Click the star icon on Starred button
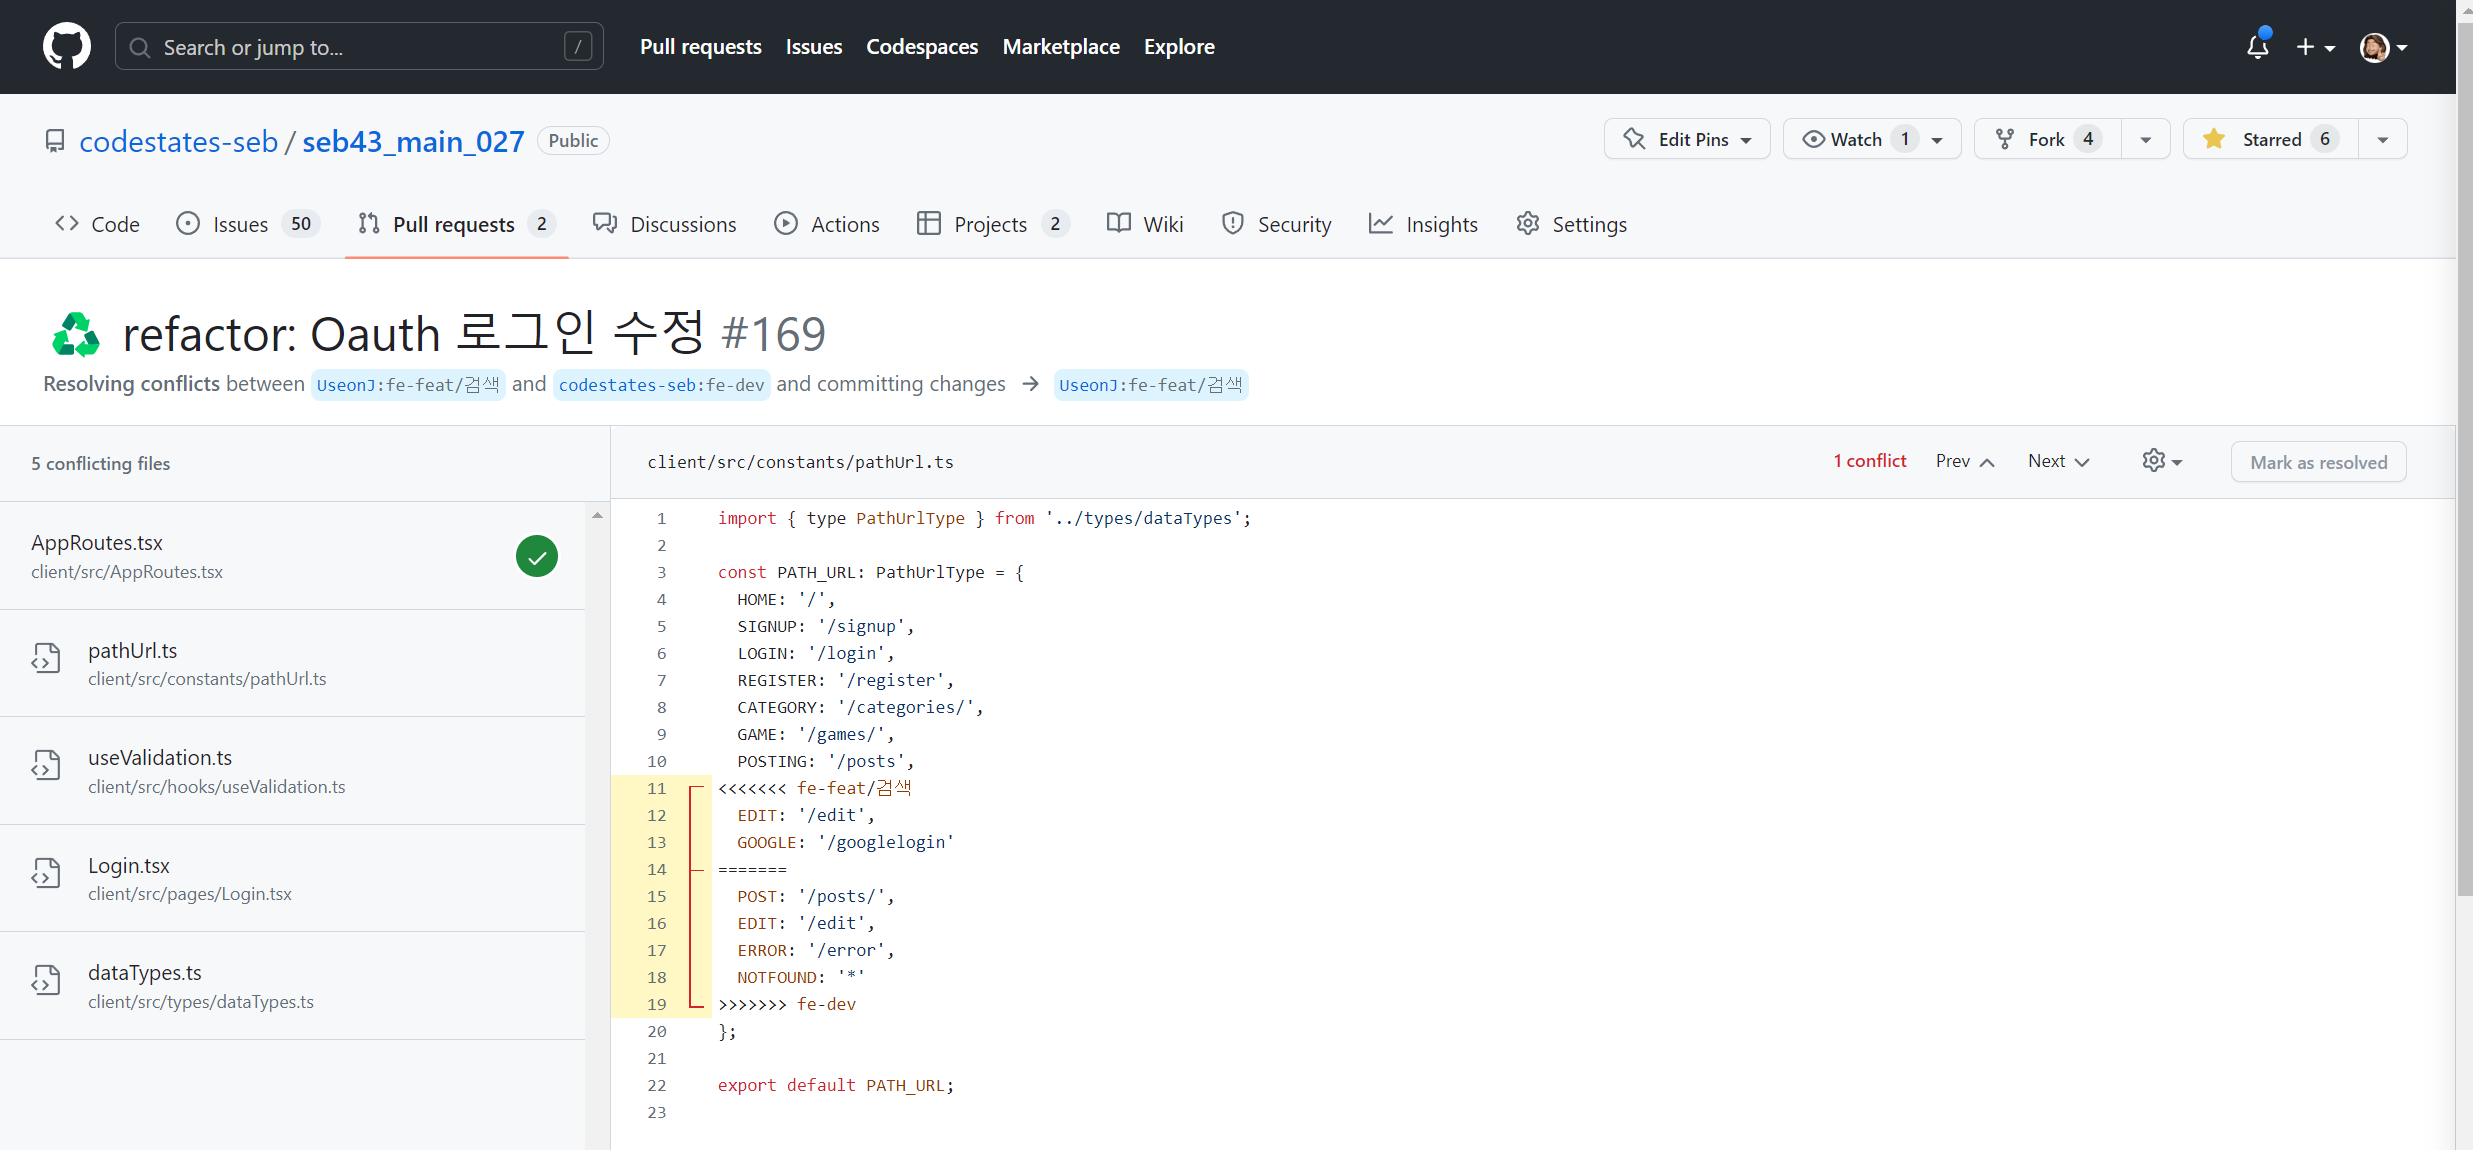Image resolution: width=2473 pixels, height=1150 pixels. tap(2213, 139)
